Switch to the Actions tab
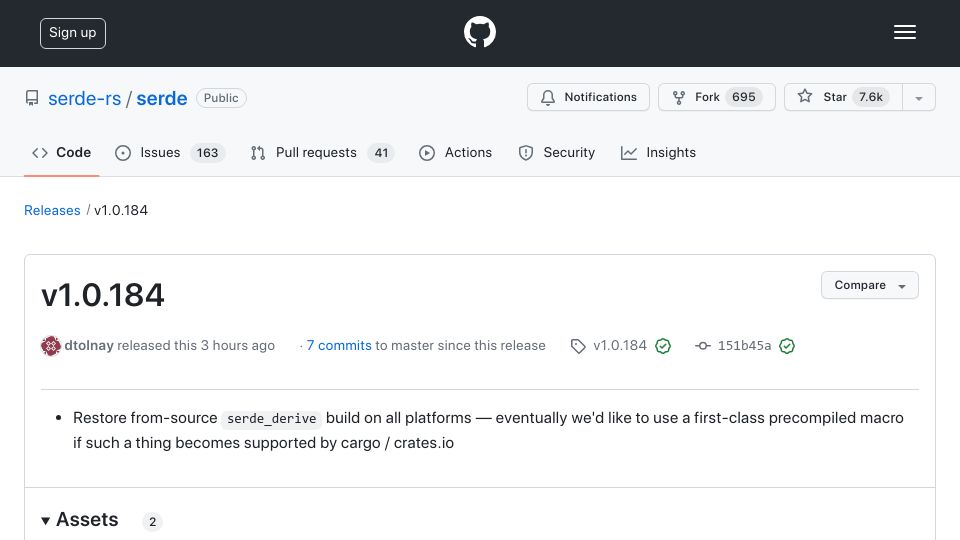This screenshot has width=960, height=540. pos(455,152)
